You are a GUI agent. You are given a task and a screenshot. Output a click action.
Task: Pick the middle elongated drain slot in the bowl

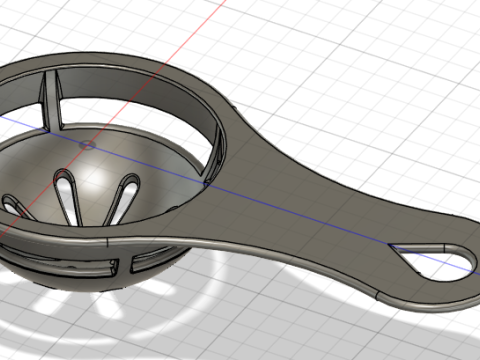pyautogui.click(x=68, y=197)
